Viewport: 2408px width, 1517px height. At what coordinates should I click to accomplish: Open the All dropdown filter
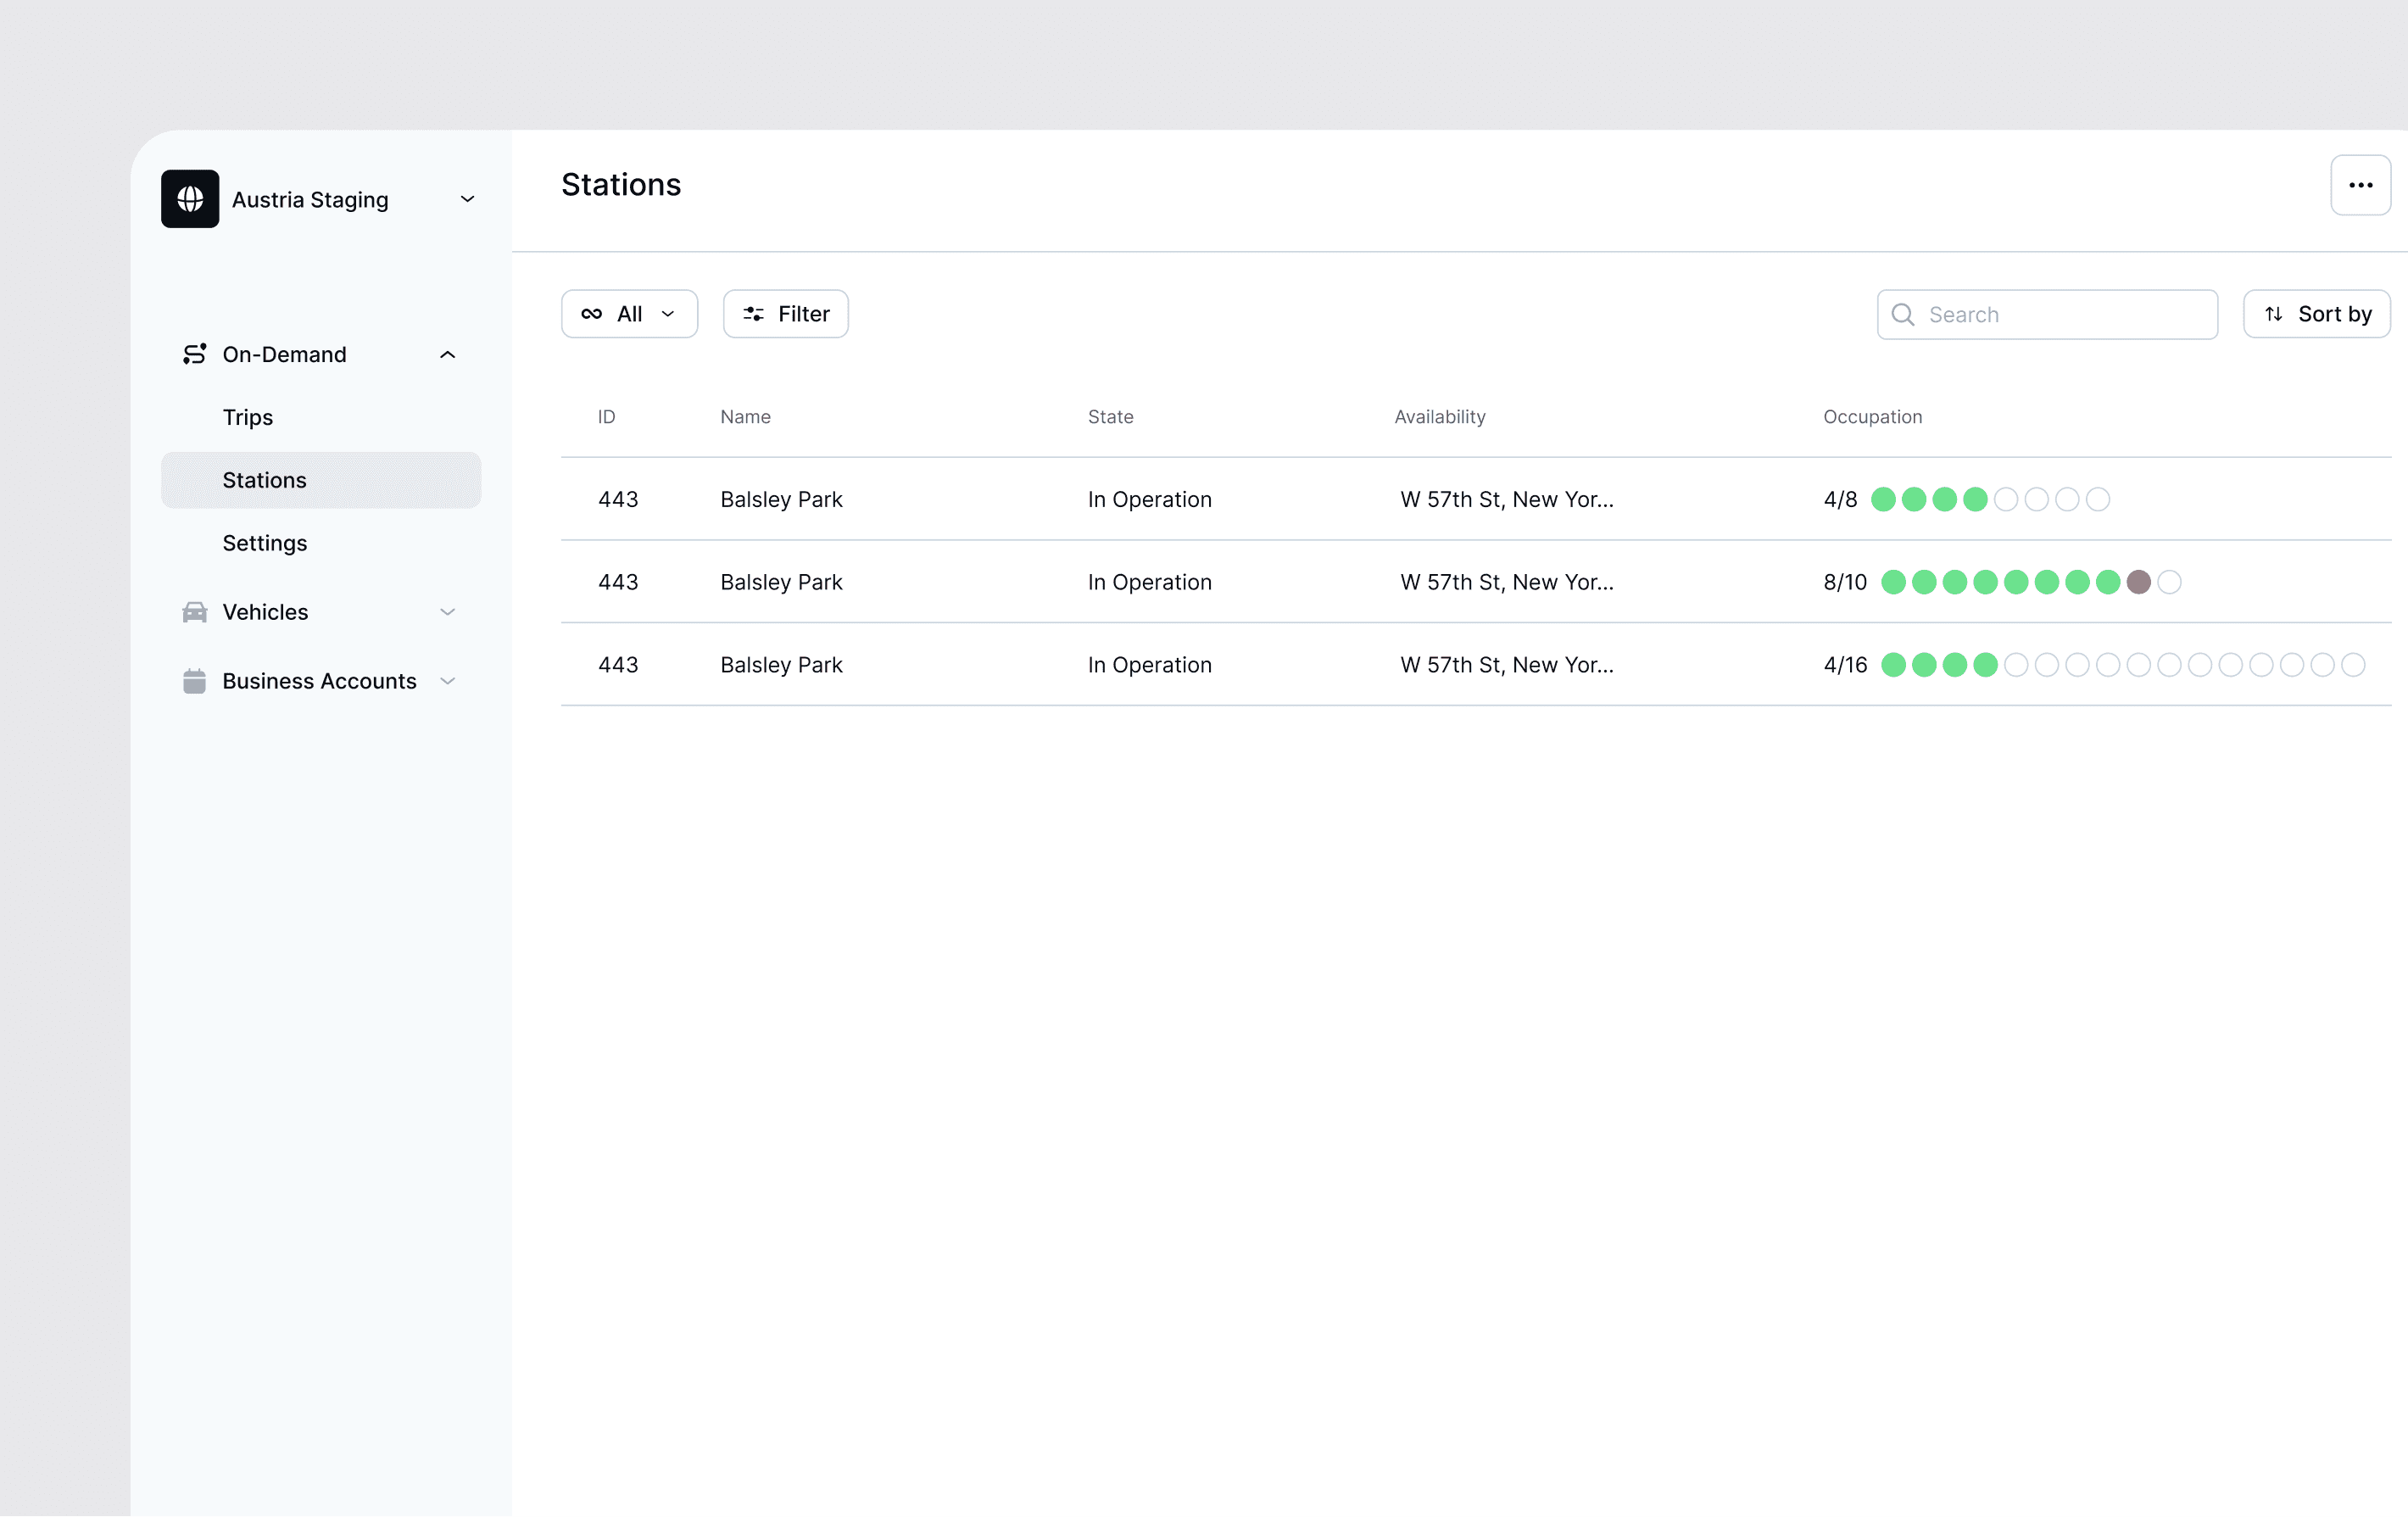pyautogui.click(x=629, y=314)
